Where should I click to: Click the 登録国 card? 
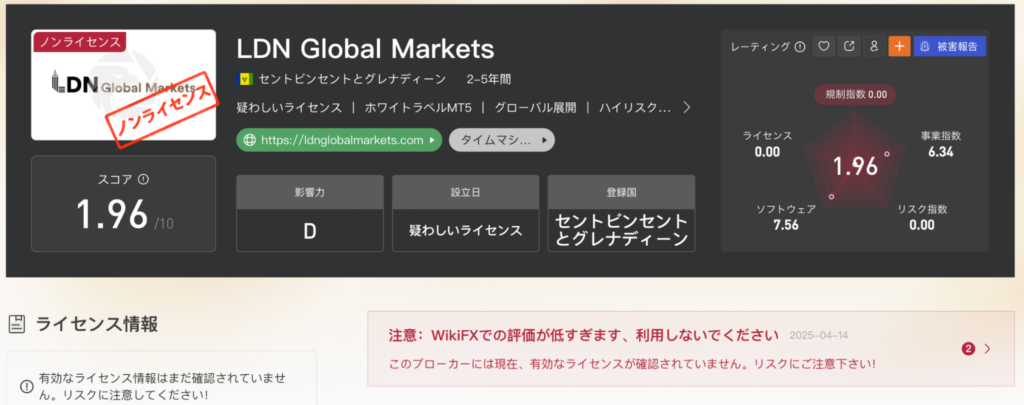[621, 213]
